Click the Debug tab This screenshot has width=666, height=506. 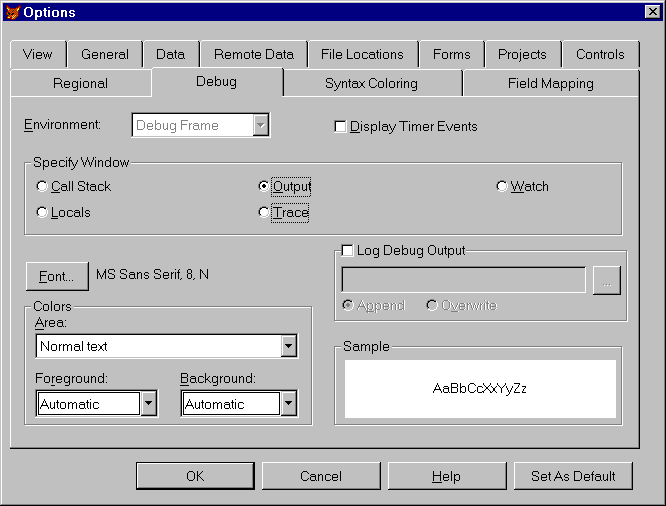217,82
